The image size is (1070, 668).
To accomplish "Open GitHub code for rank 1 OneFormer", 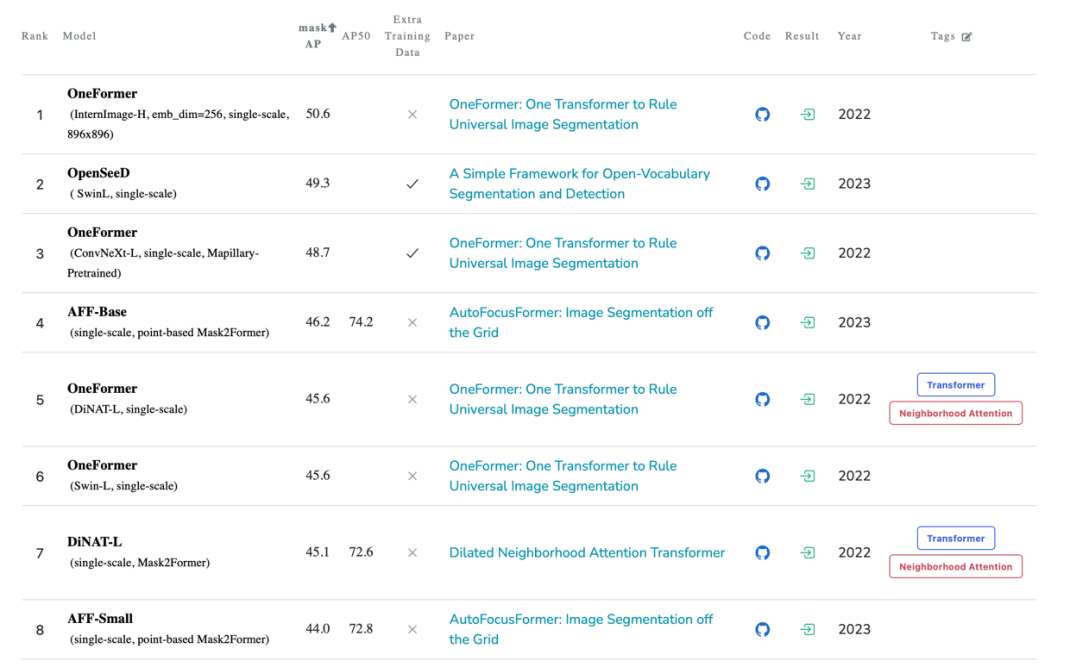I will pyautogui.click(x=762, y=114).
